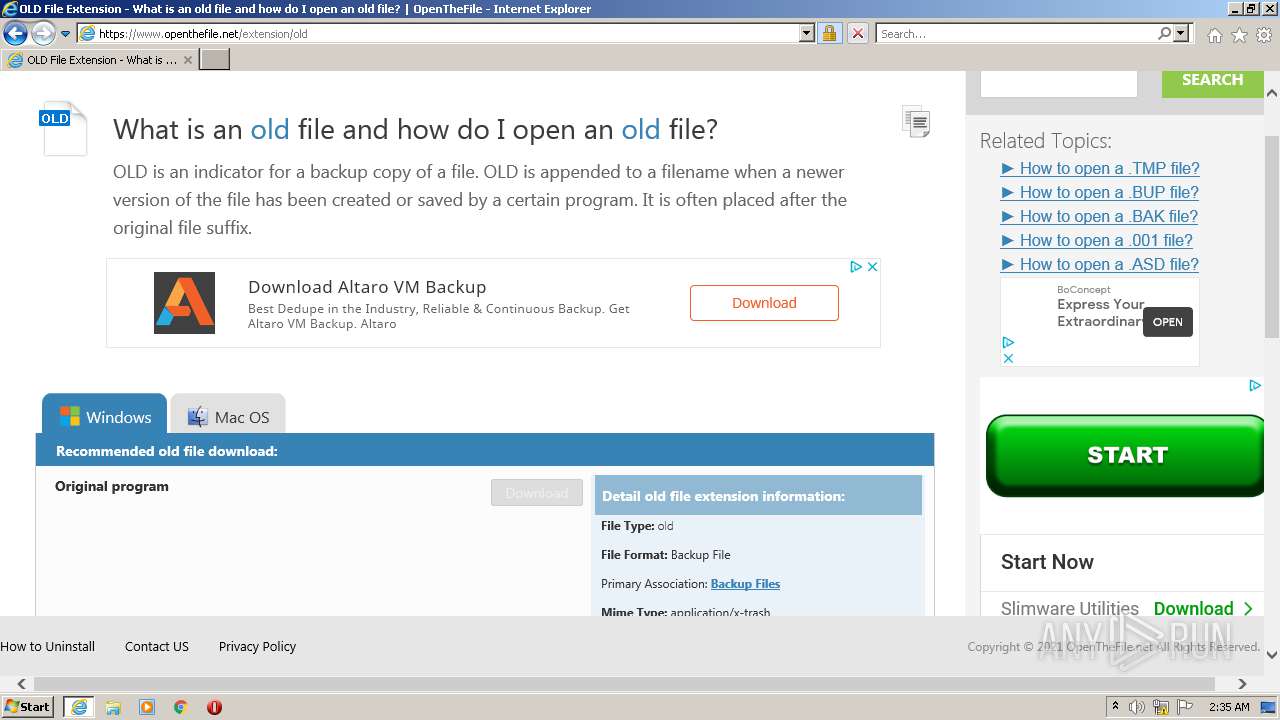Switch to the Mac OS tab
Image resolution: width=1280 pixels, height=720 pixels.
click(228, 414)
